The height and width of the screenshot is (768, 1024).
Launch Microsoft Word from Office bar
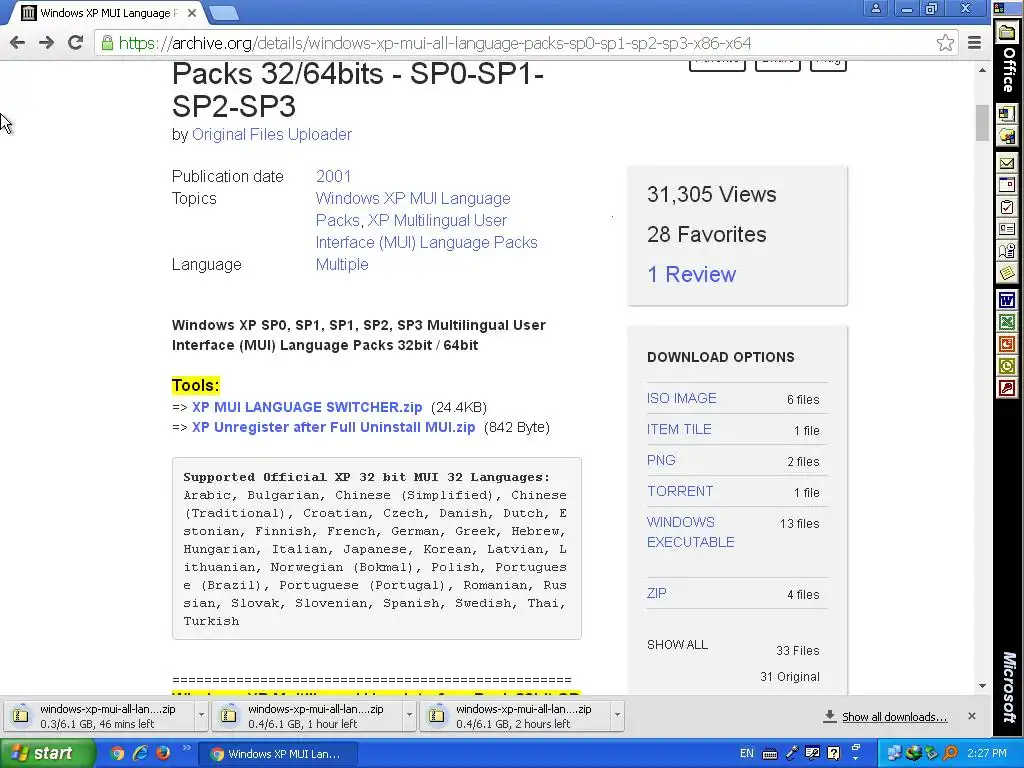1007,300
